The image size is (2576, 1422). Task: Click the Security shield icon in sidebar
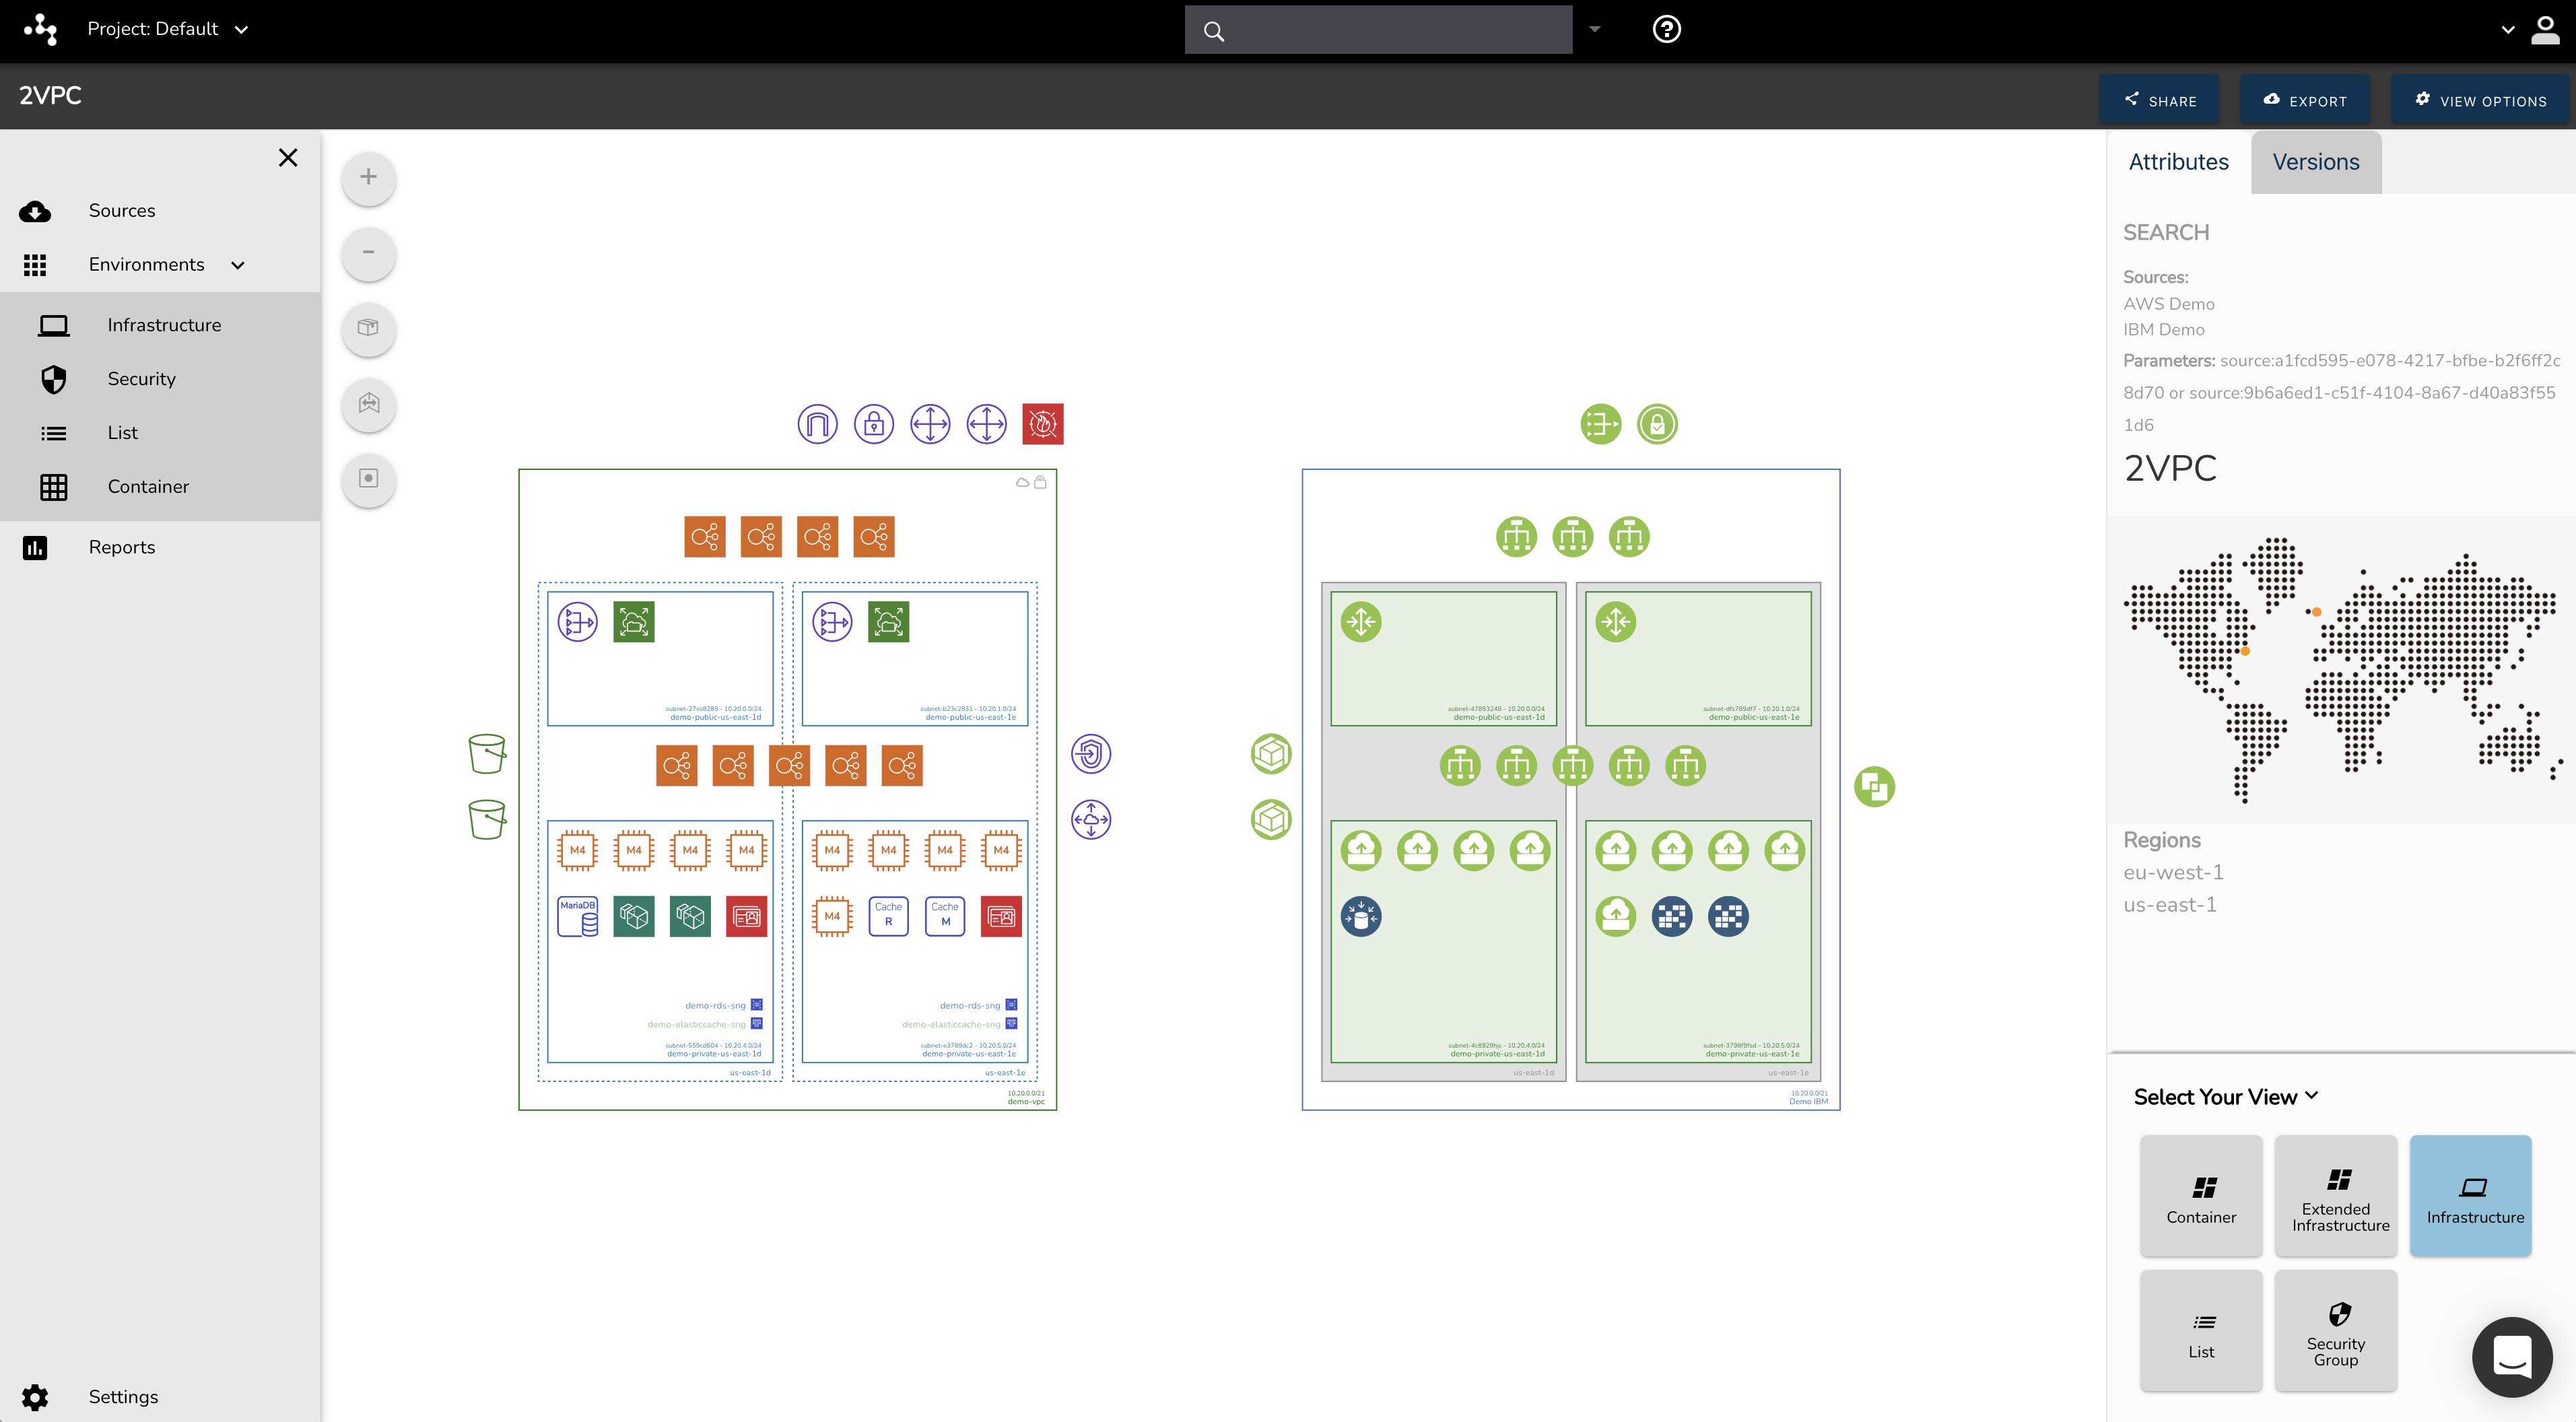coord(53,379)
